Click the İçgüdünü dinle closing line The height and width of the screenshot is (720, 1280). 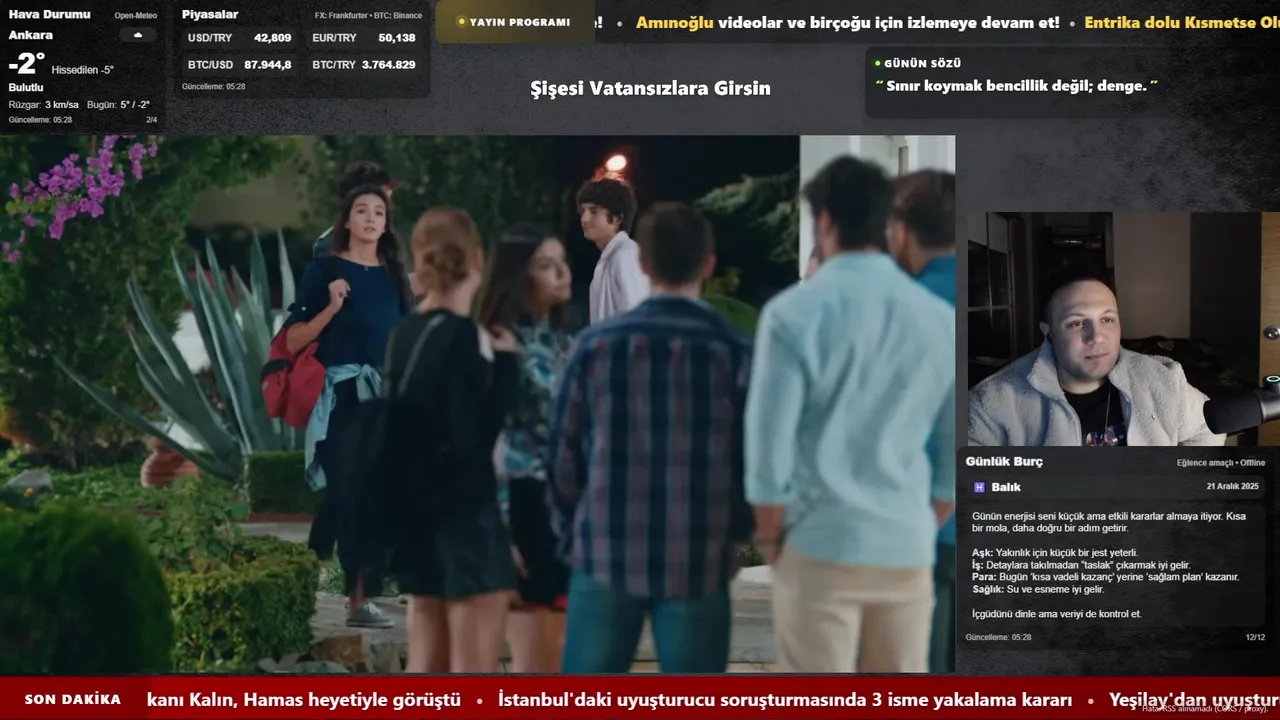(x=1056, y=614)
